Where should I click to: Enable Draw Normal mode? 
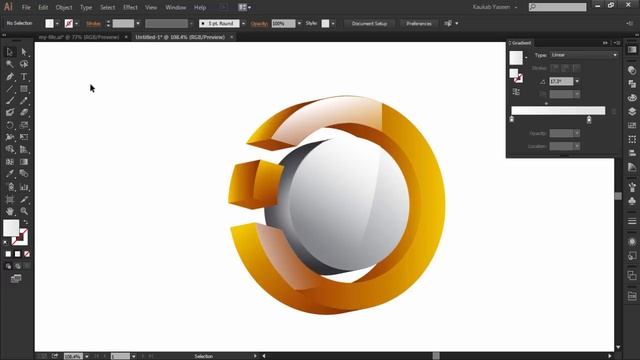(x=8, y=266)
